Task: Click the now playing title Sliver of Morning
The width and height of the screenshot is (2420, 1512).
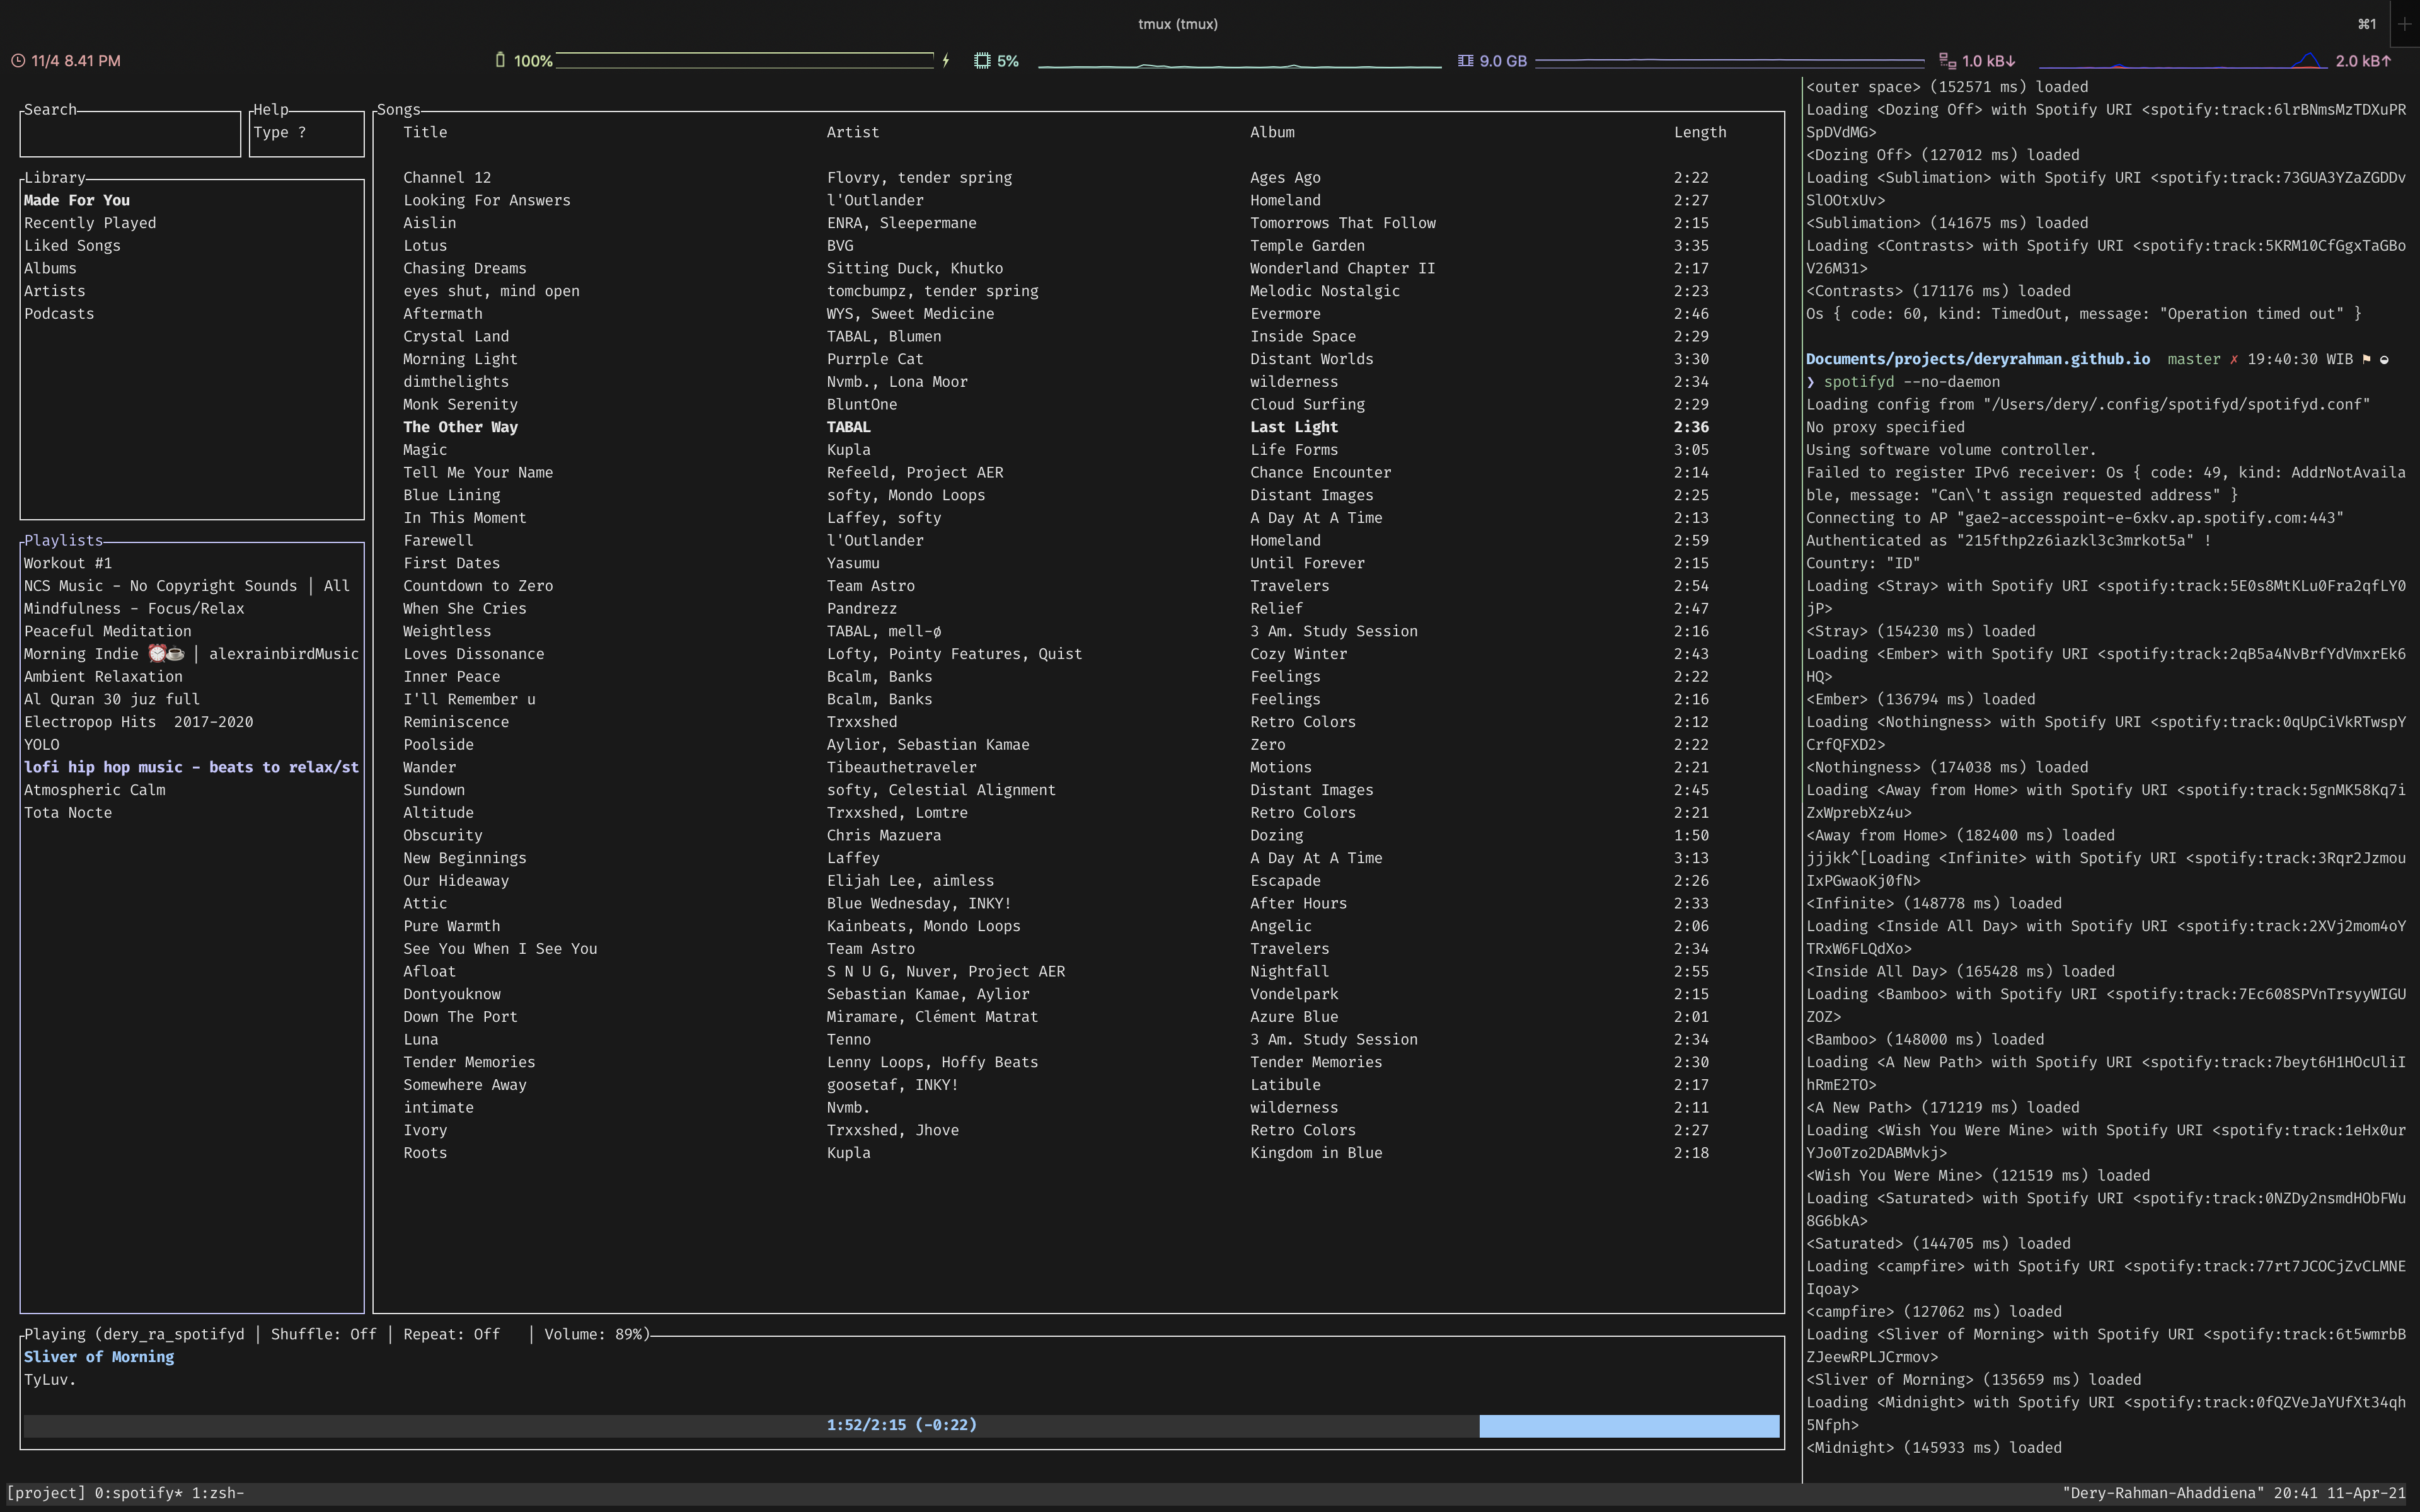Action: [x=99, y=1357]
